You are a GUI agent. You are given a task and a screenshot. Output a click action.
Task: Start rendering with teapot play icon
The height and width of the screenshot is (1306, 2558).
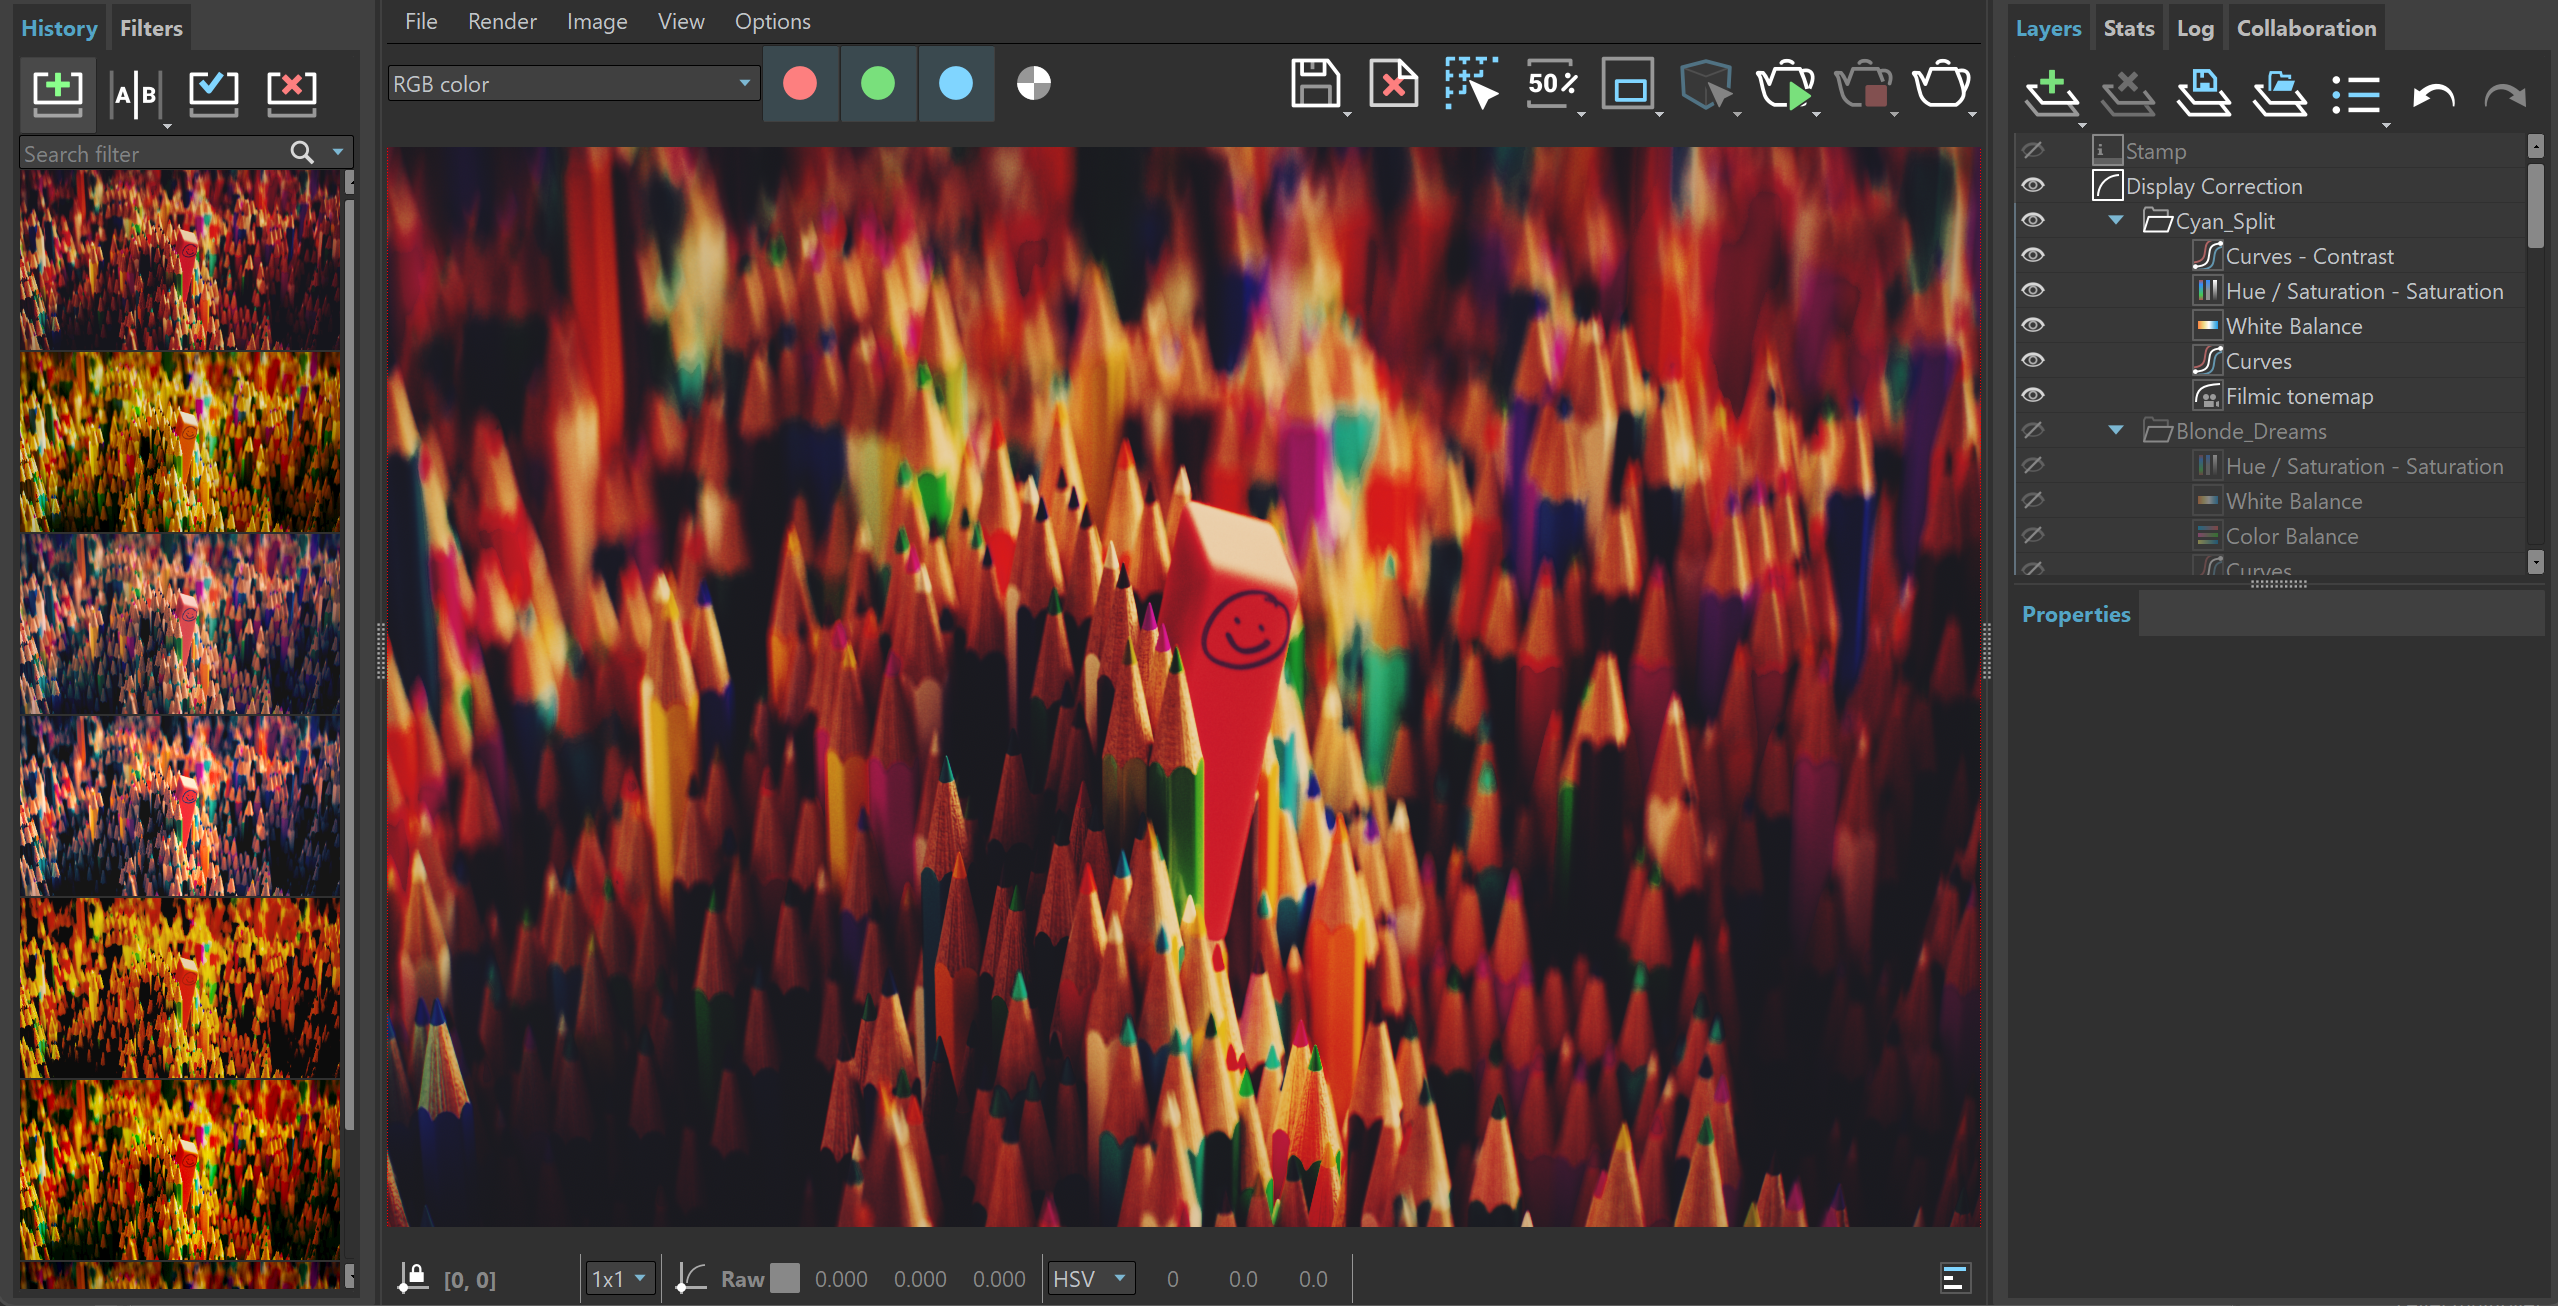click(x=1785, y=83)
